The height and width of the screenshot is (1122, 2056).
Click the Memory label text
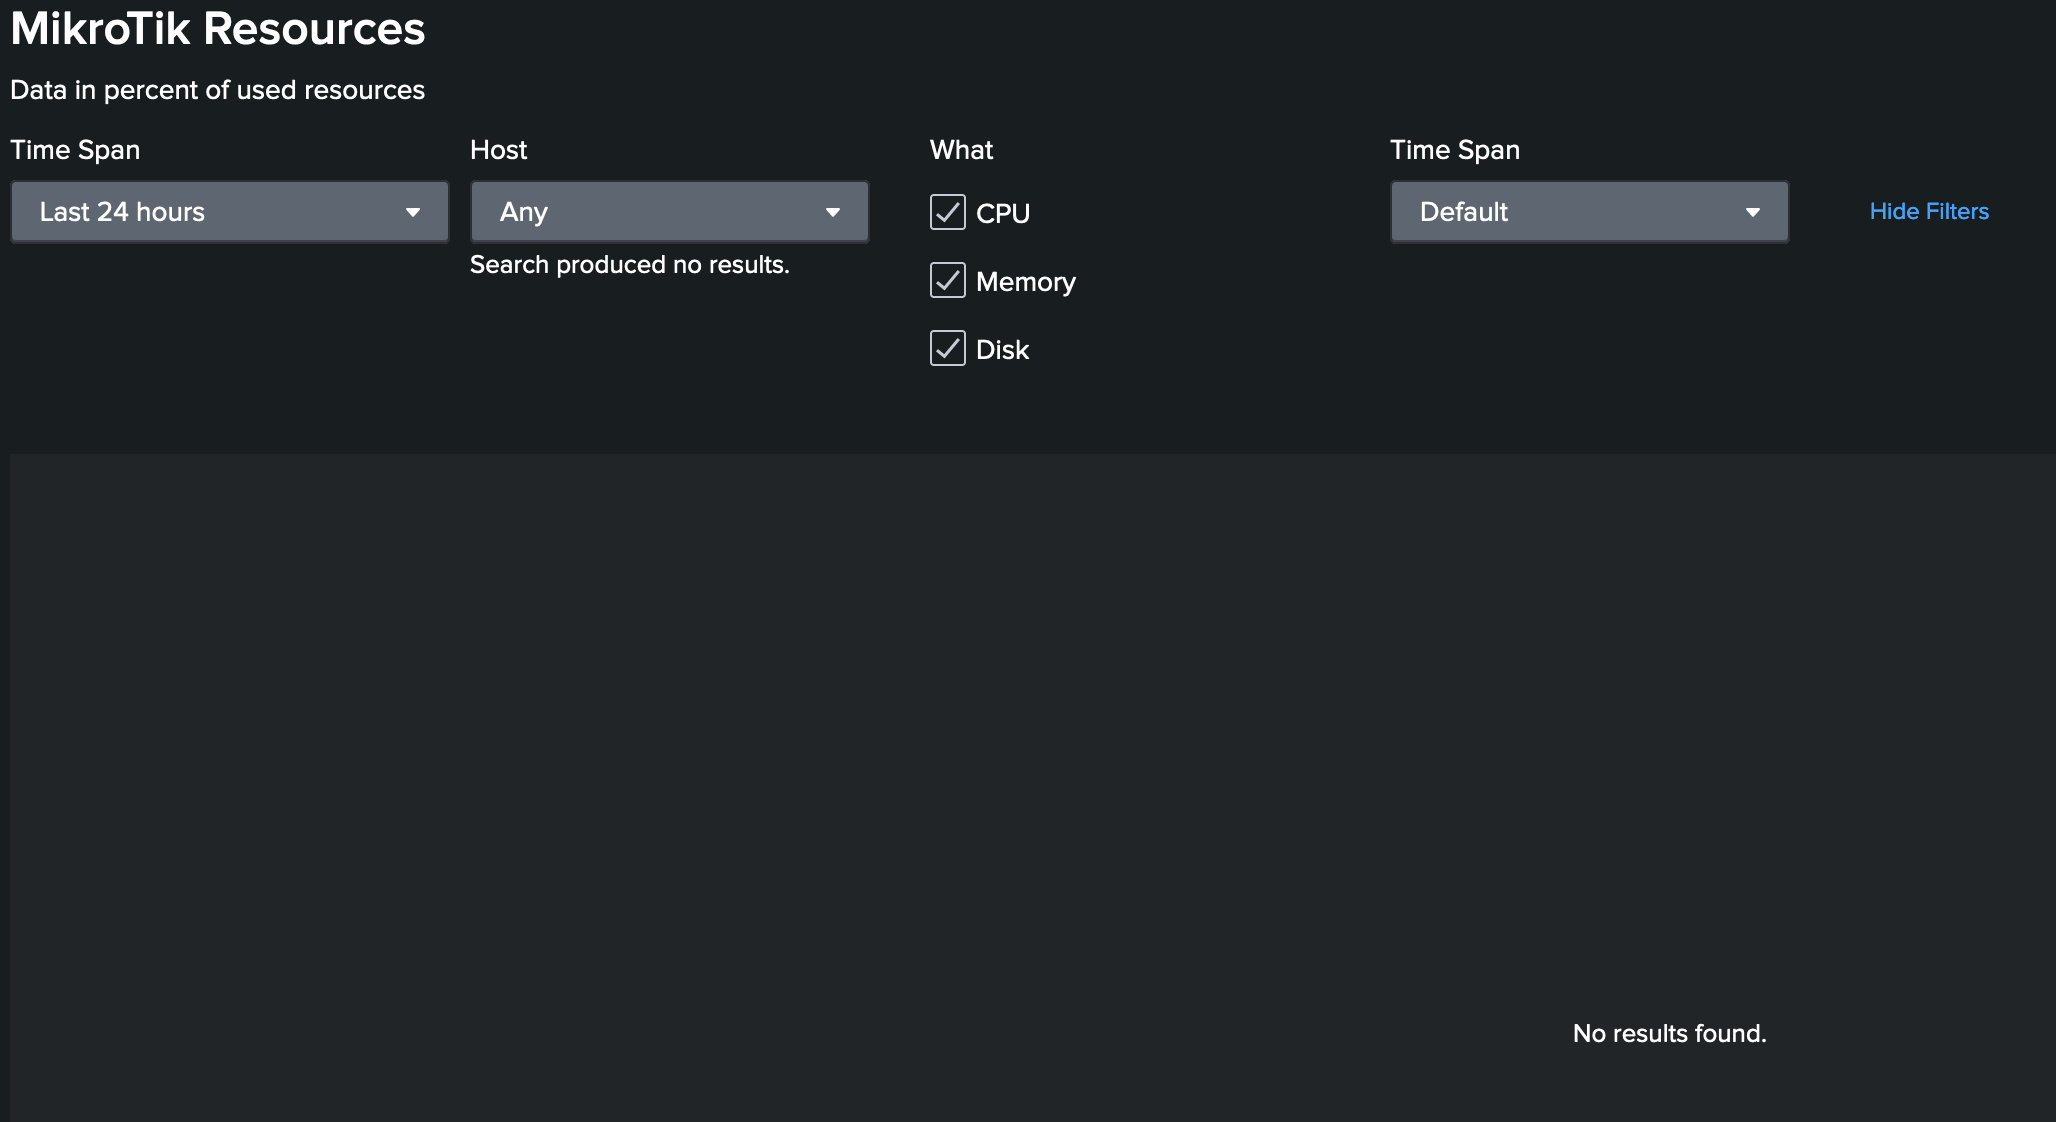click(x=1025, y=281)
